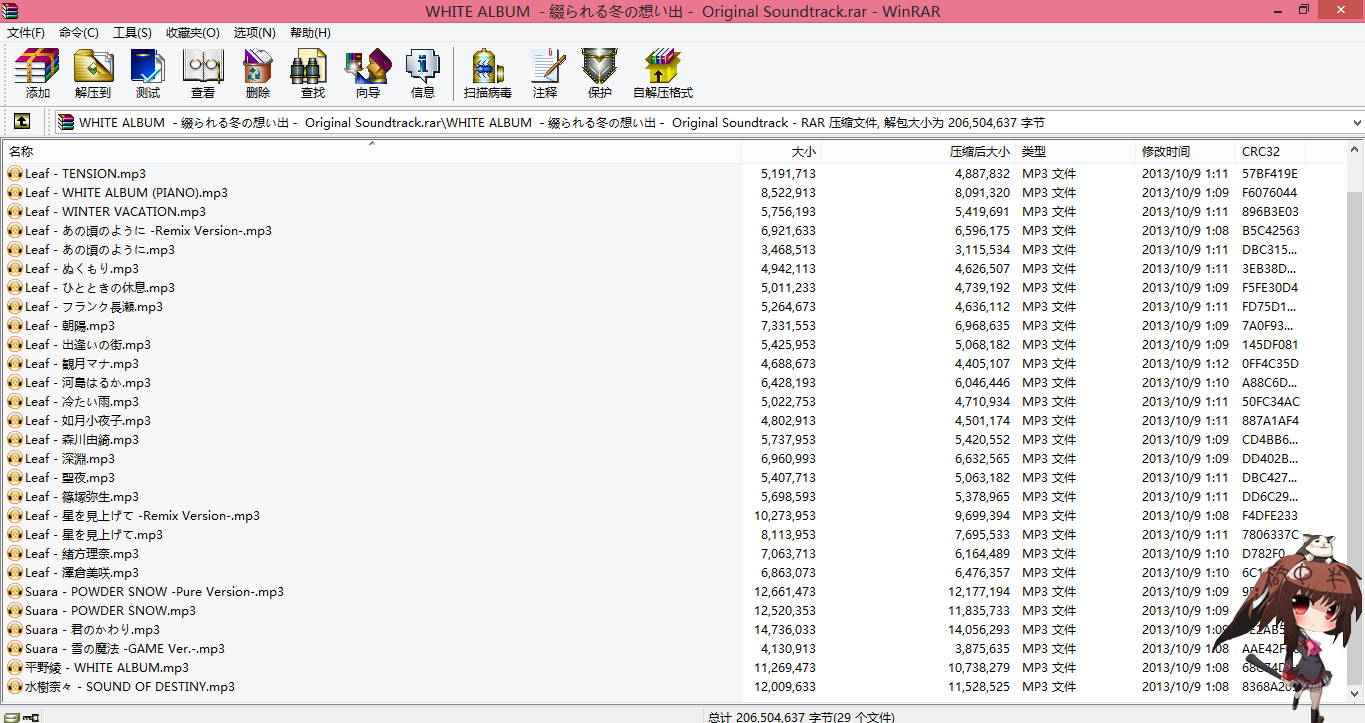Open the 收藏夹(O) menu
Screen dimensions: 1365x723
click(193, 33)
